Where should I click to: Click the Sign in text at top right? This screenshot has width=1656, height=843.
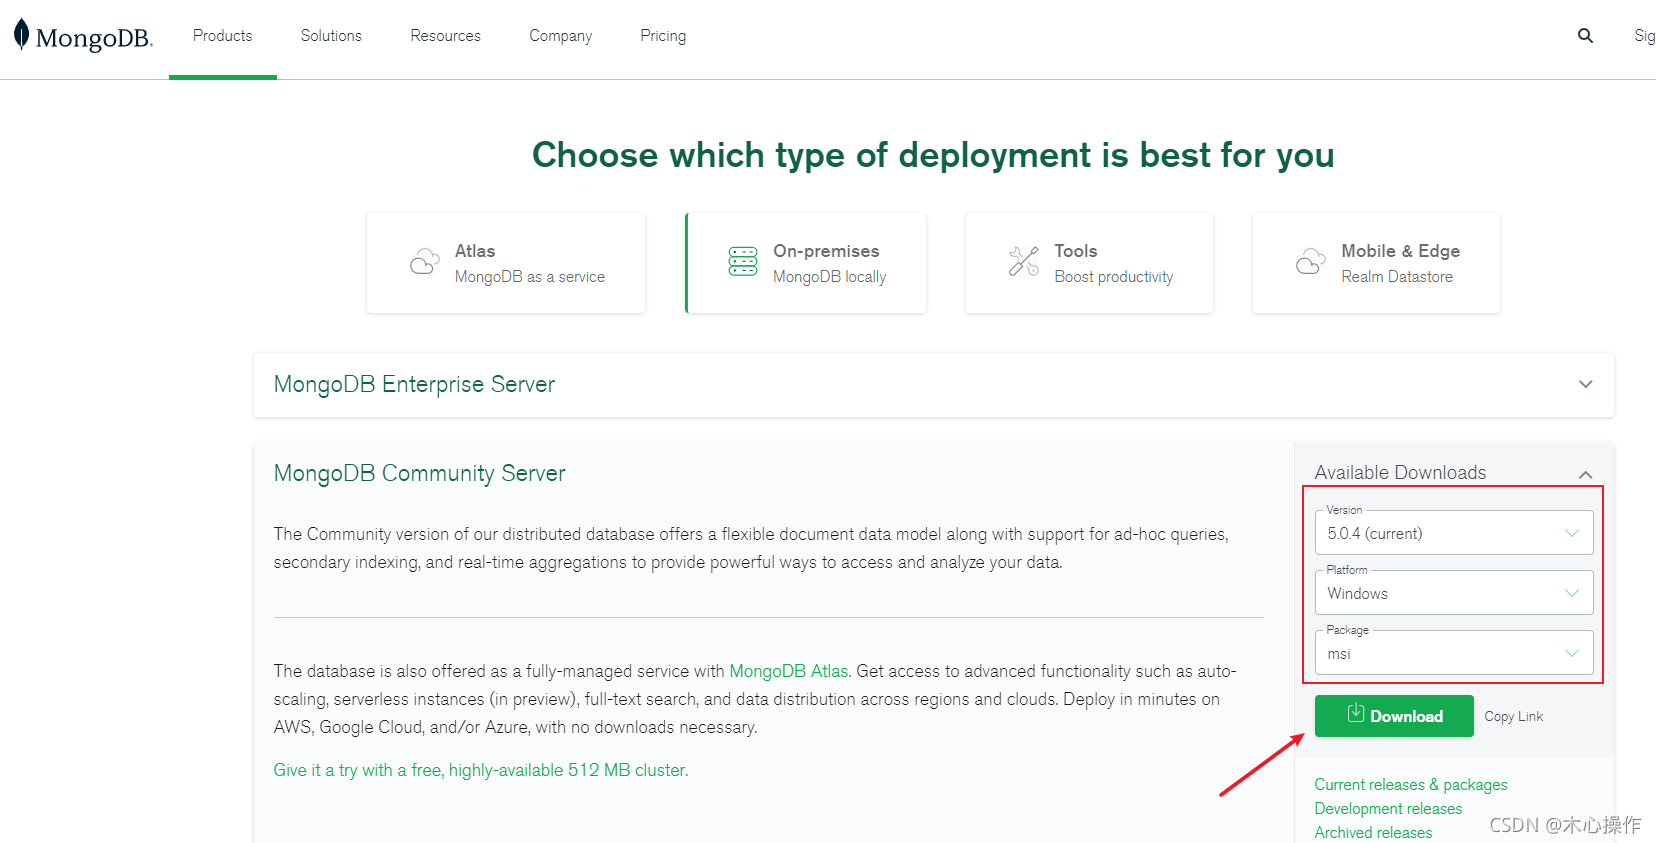(x=1645, y=36)
